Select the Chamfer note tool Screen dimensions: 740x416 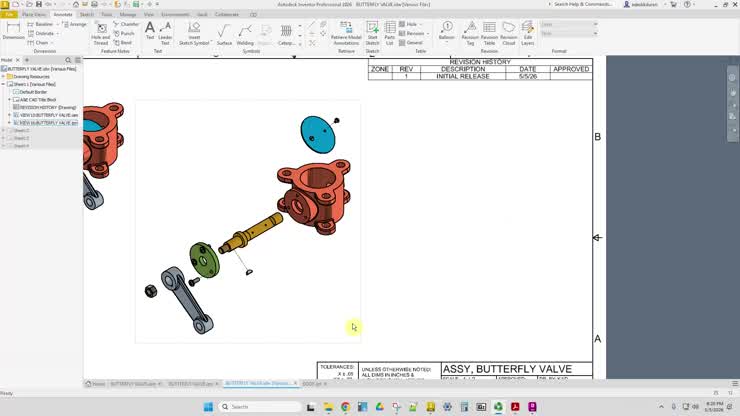126,24
